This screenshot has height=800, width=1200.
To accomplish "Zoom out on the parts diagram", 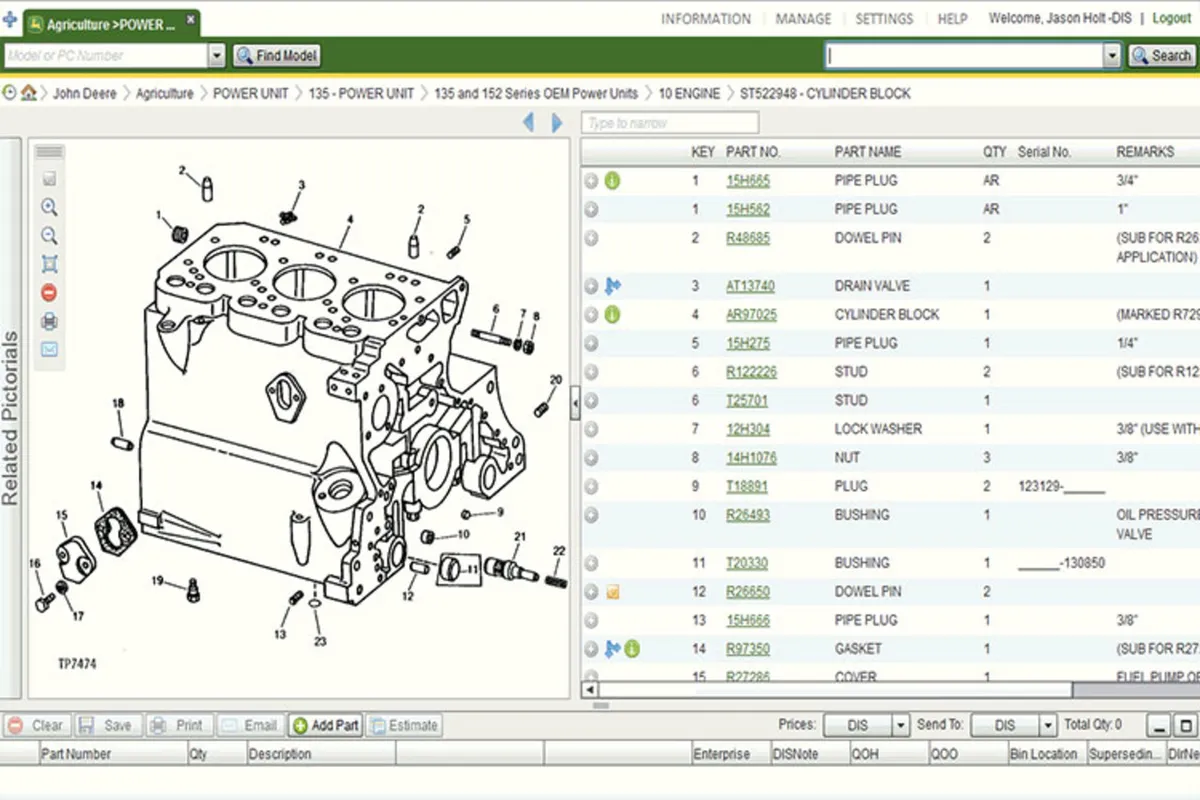I will click(49, 236).
